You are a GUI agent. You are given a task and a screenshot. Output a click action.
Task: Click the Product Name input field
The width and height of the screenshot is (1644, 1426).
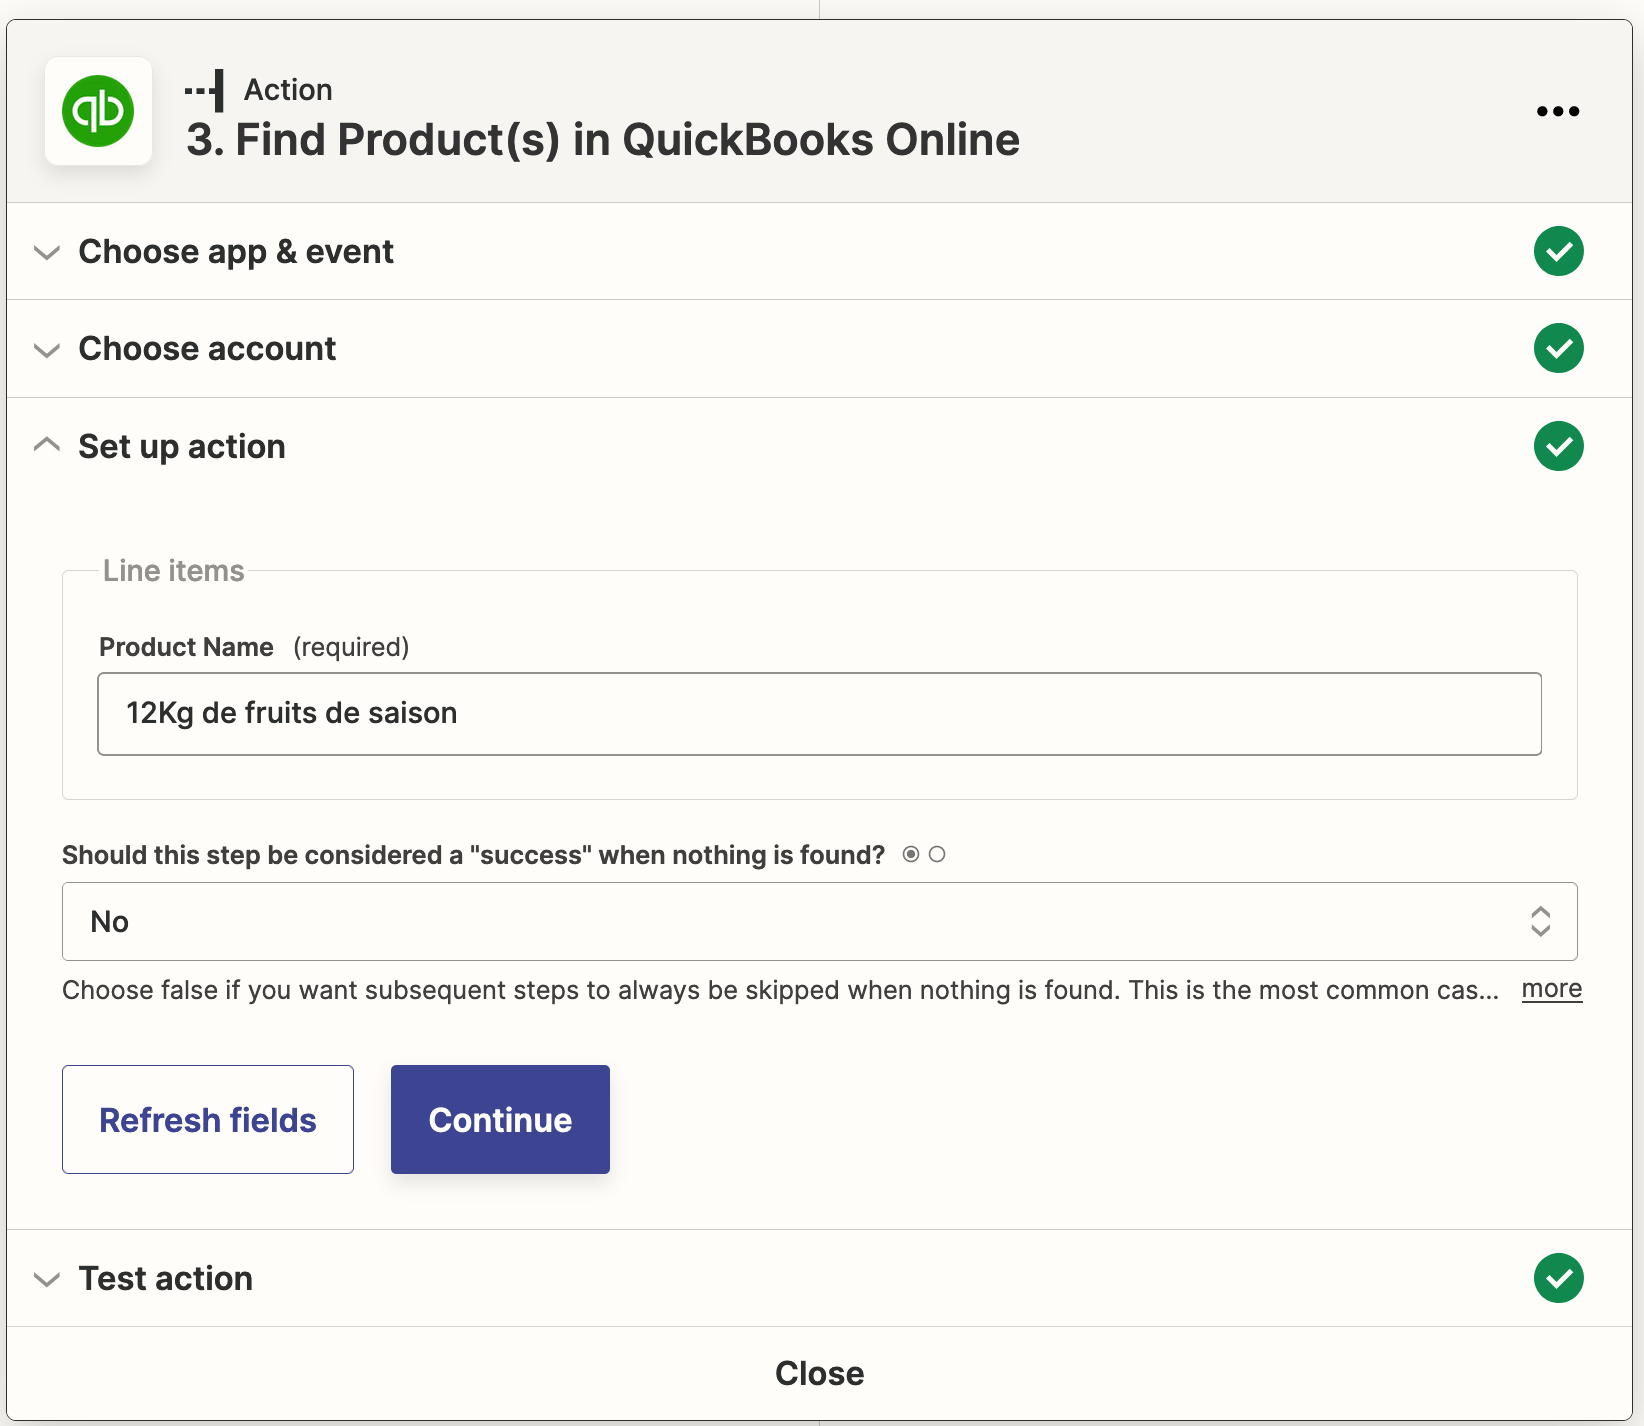[819, 714]
